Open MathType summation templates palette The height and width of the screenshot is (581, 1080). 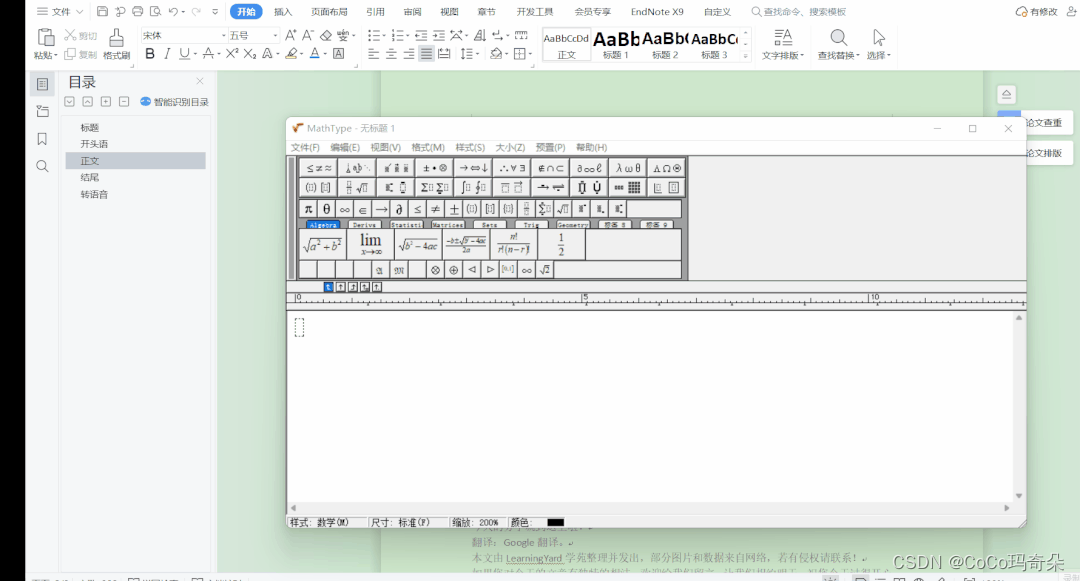(435, 187)
